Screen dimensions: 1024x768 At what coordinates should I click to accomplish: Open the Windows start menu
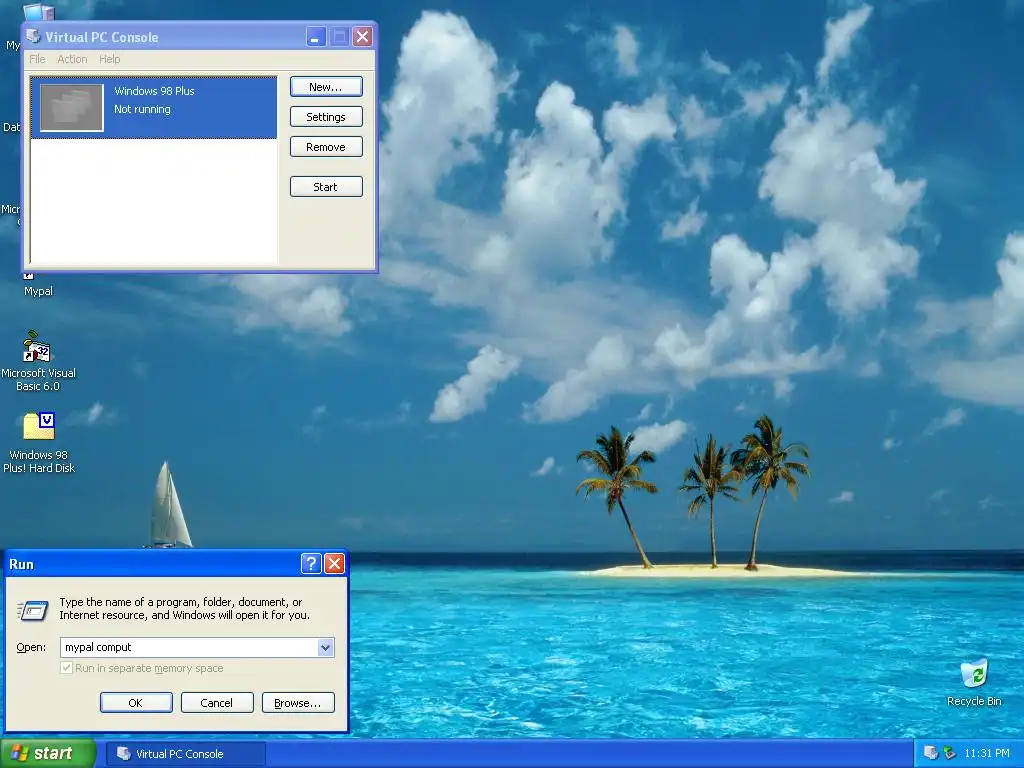pos(48,753)
